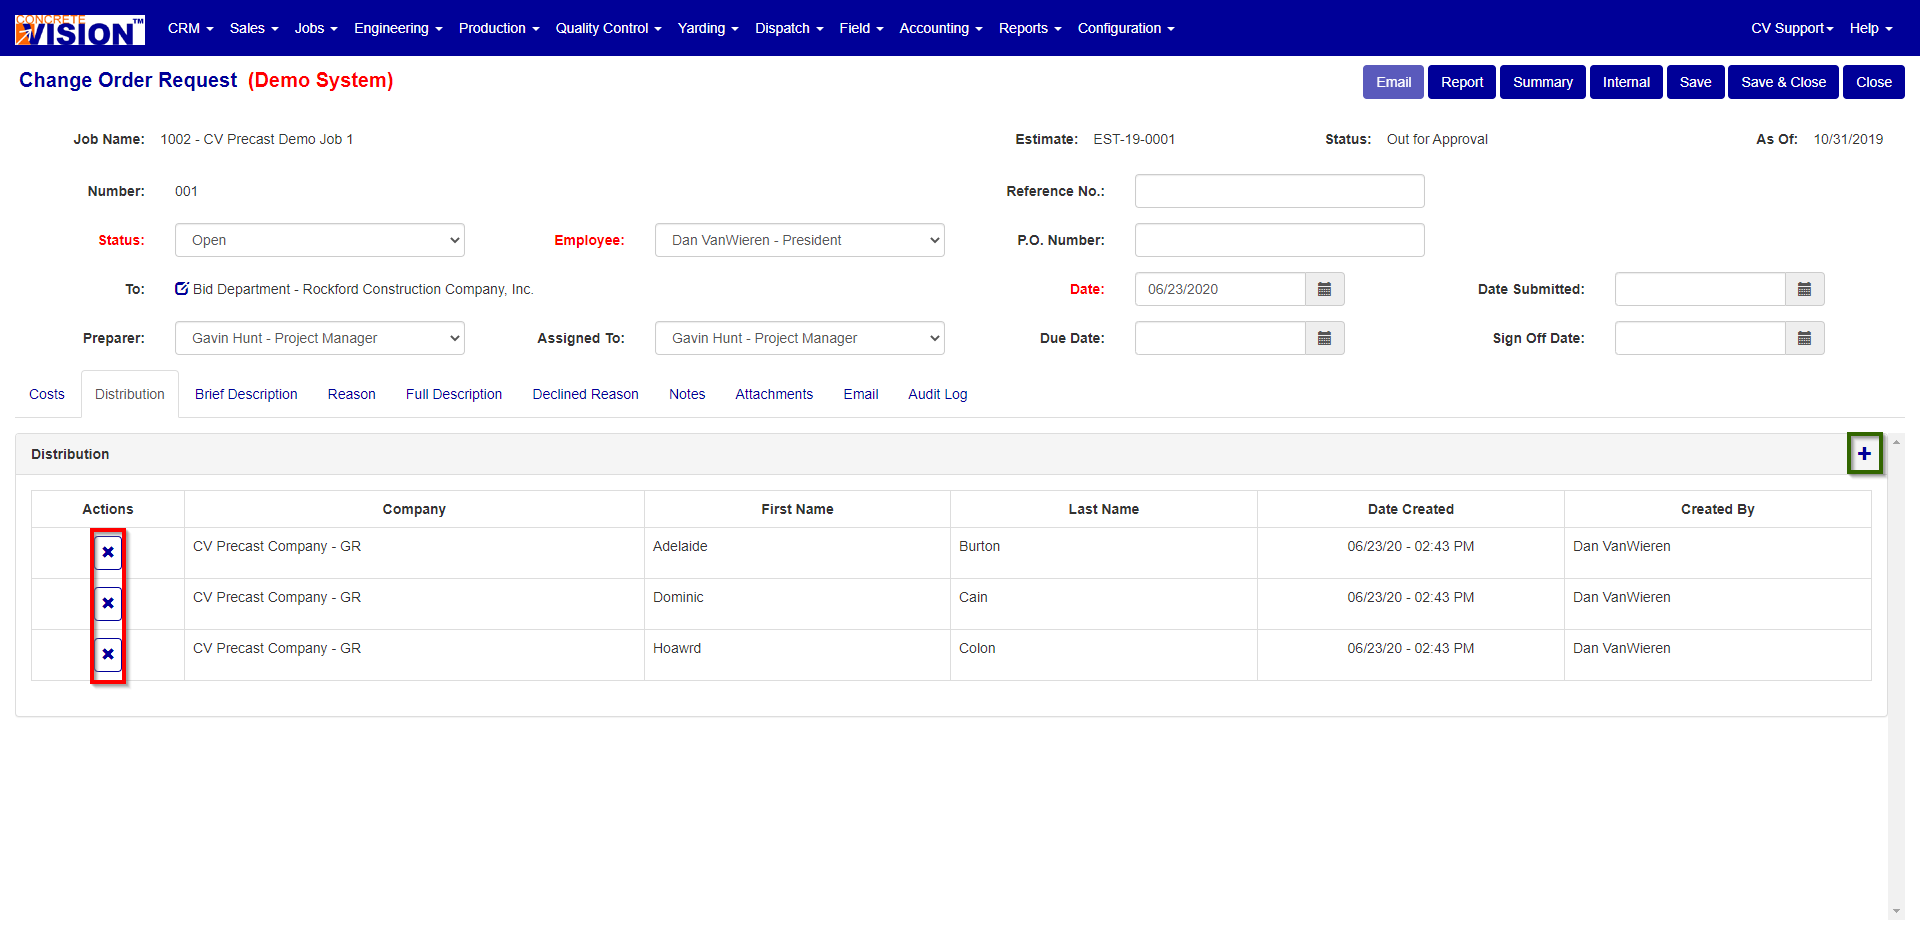Open the Notes tab
This screenshot has width=1920, height=936.
(x=687, y=394)
